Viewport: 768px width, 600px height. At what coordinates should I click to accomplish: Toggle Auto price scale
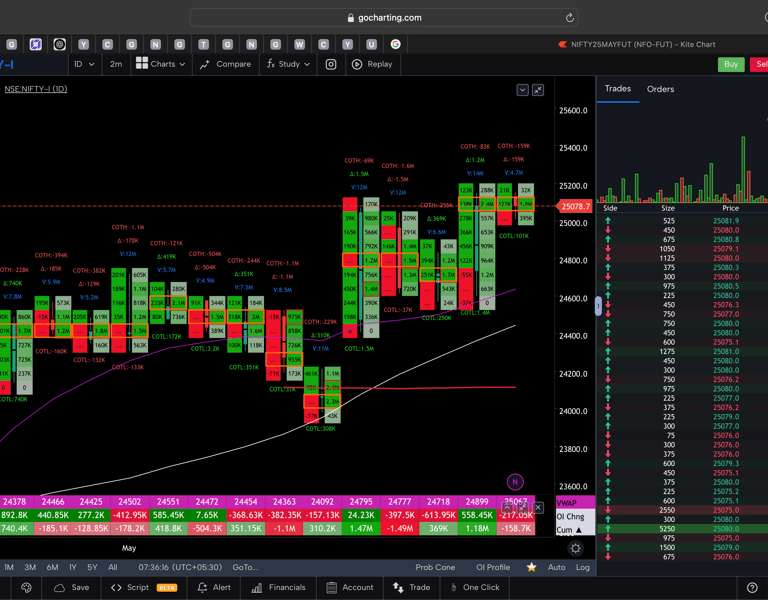tap(556, 567)
